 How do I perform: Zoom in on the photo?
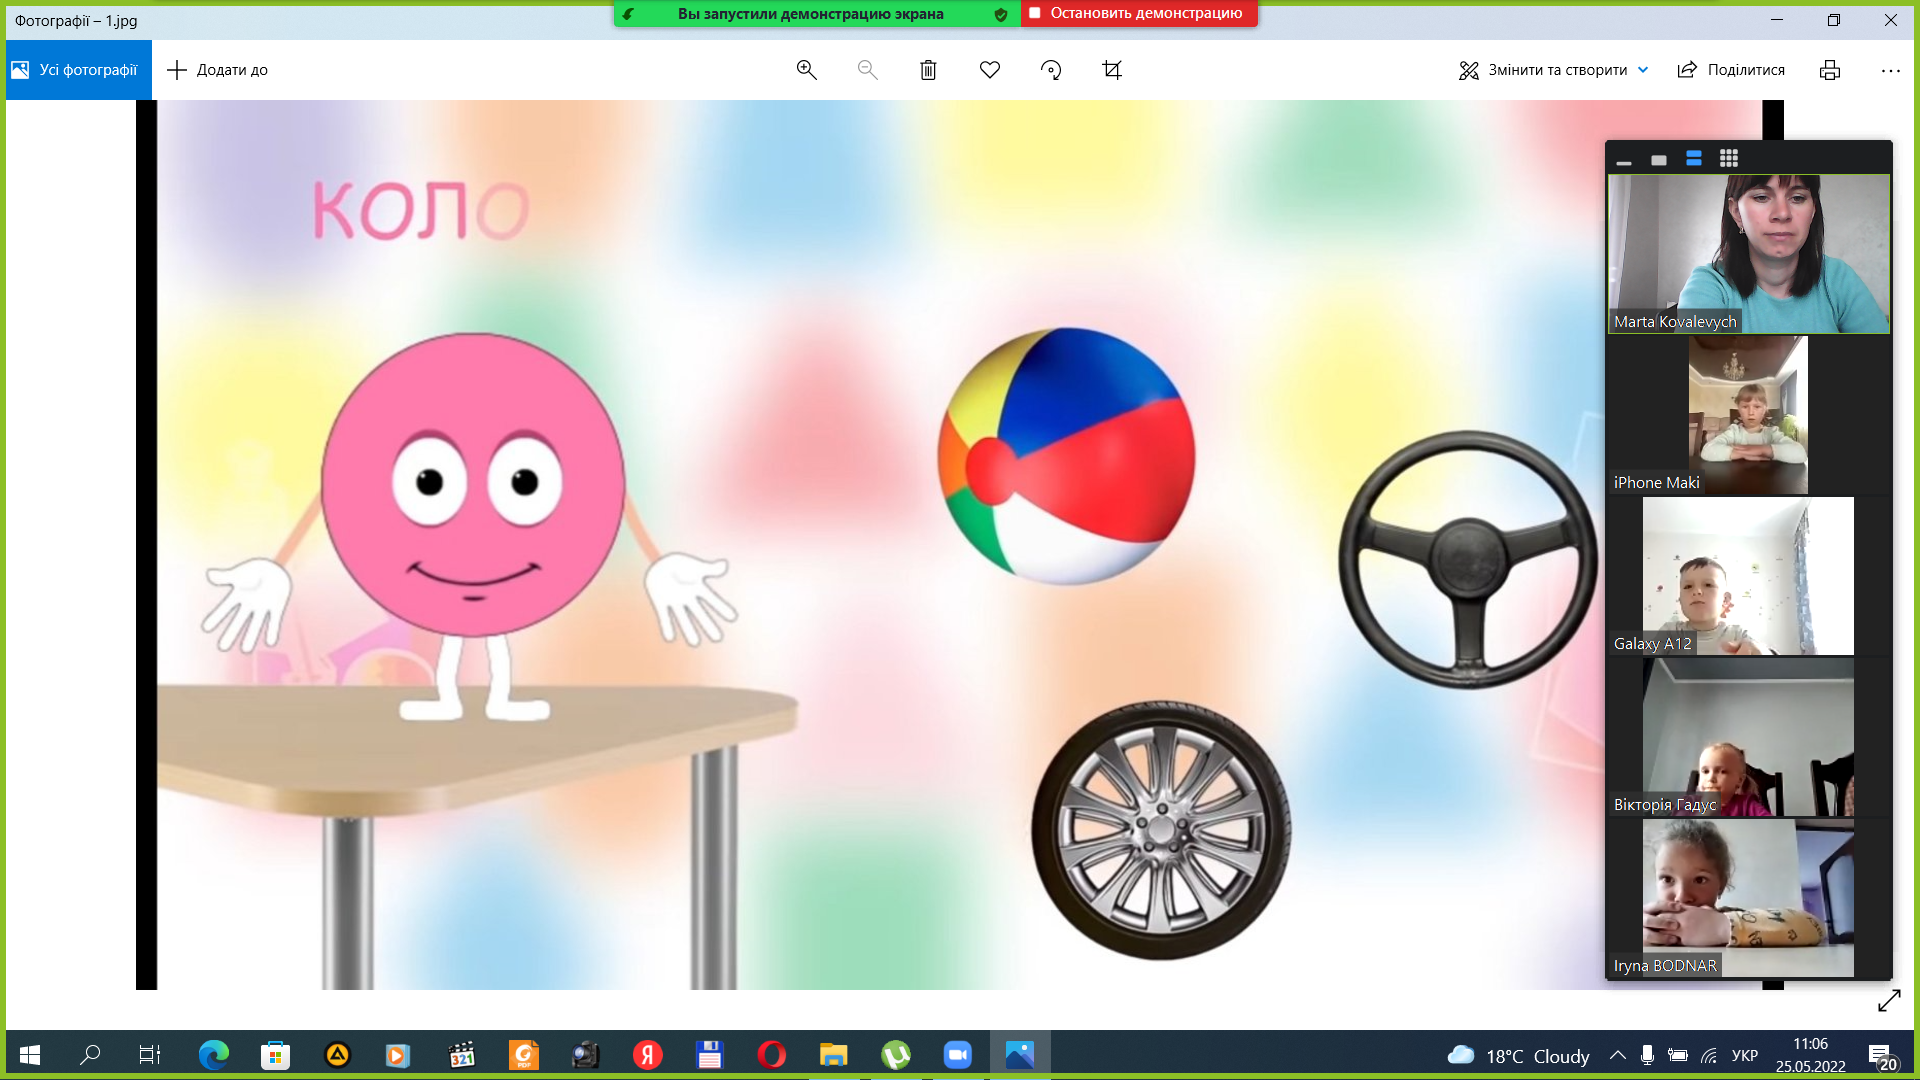[806, 70]
